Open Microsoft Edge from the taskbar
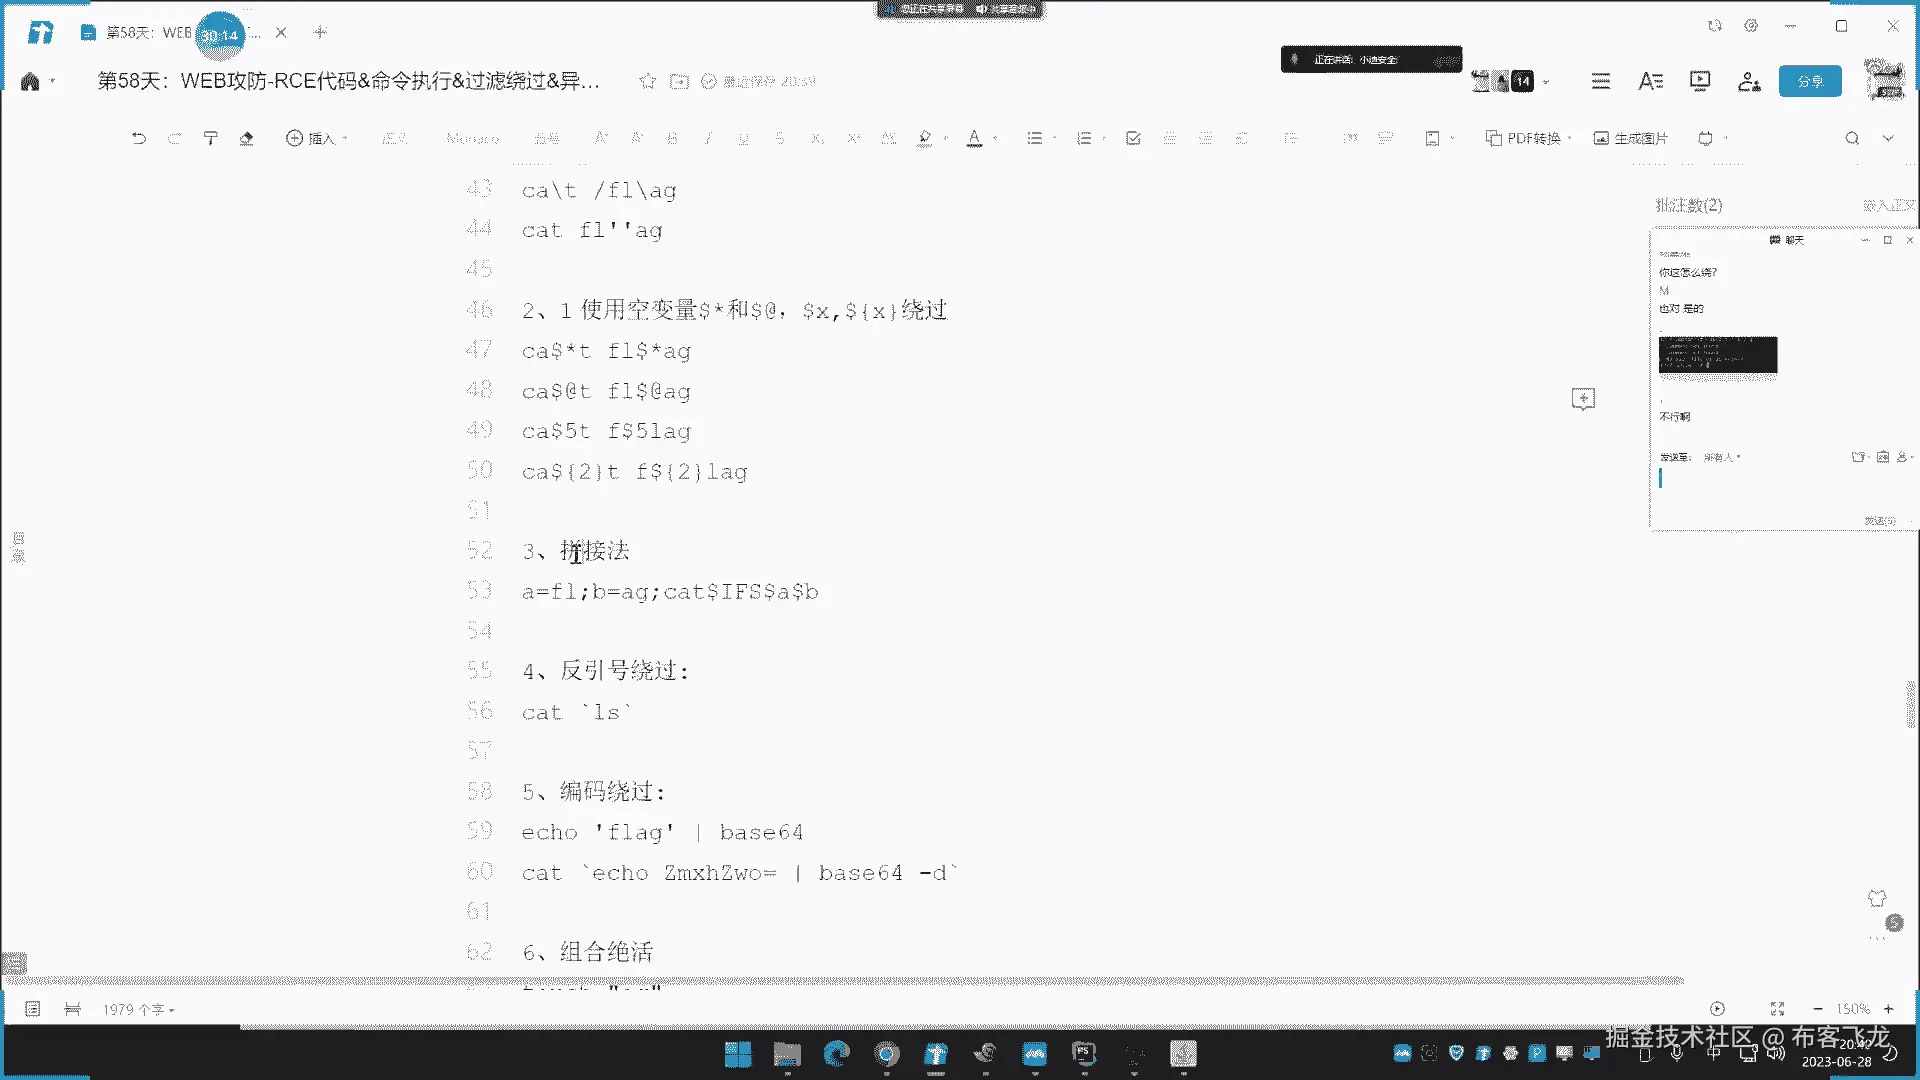Viewport: 1920px width, 1080px height. coord(836,1053)
